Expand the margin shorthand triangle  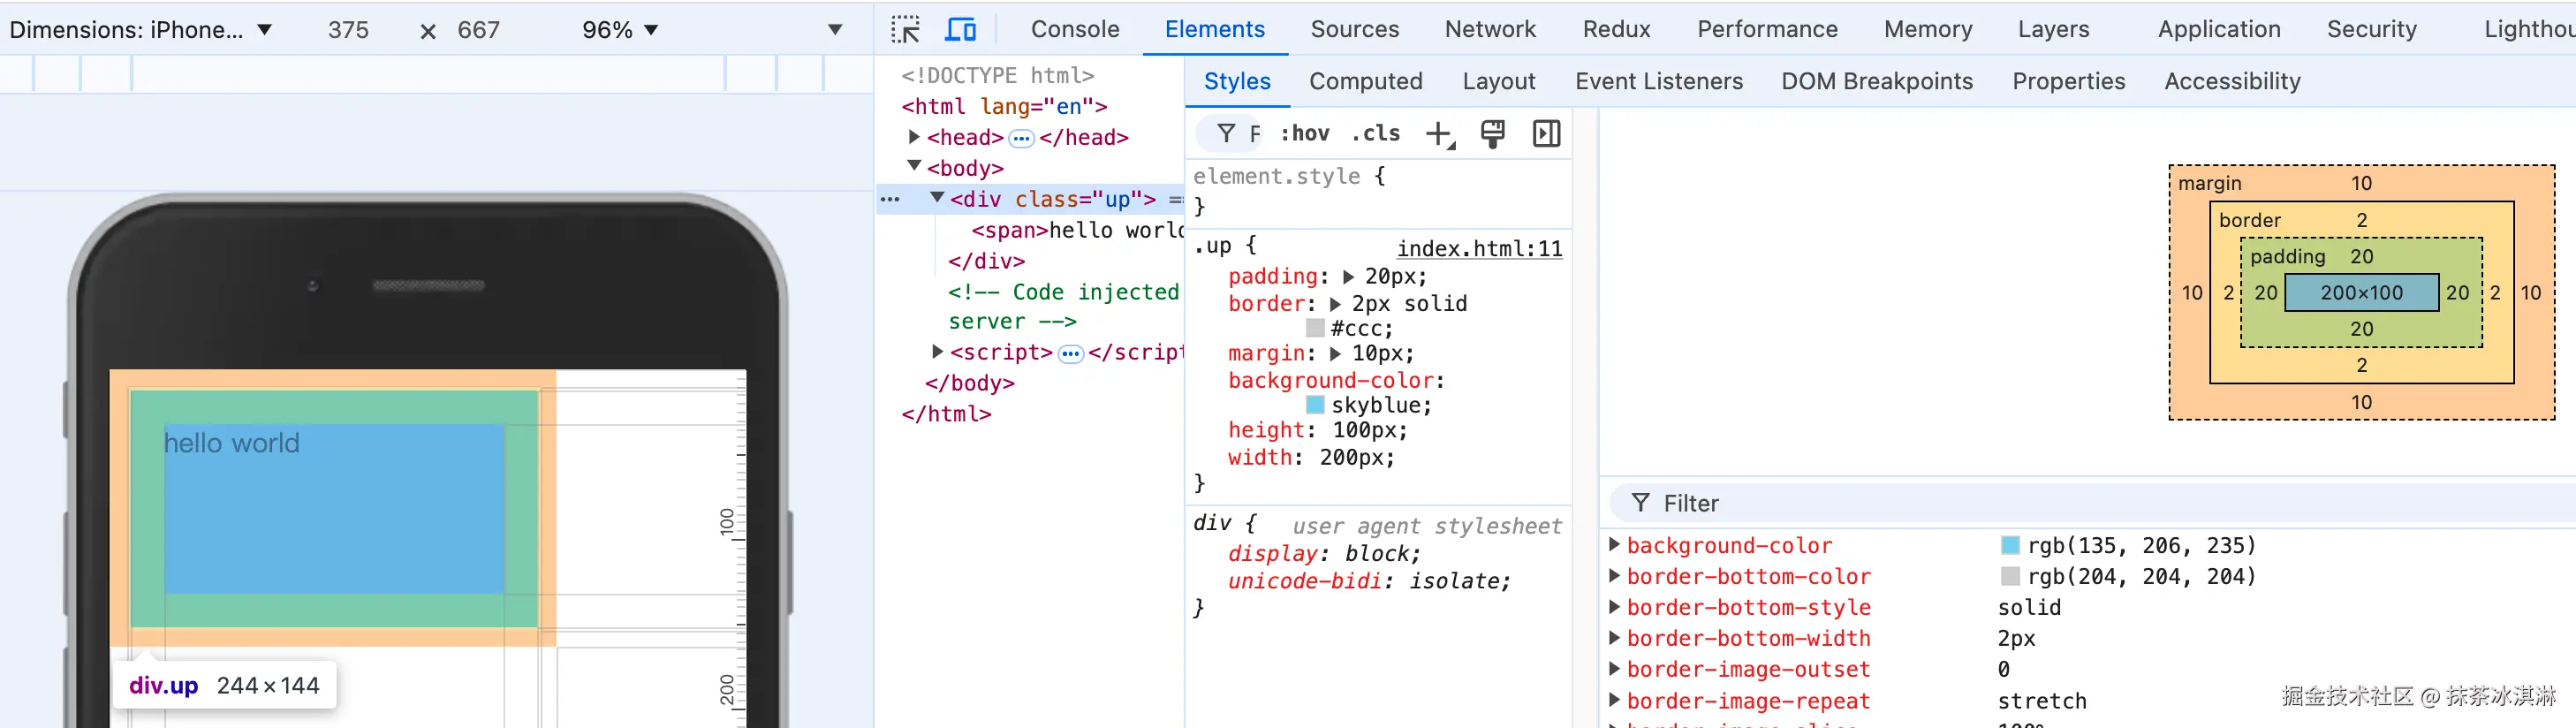tap(1335, 353)
